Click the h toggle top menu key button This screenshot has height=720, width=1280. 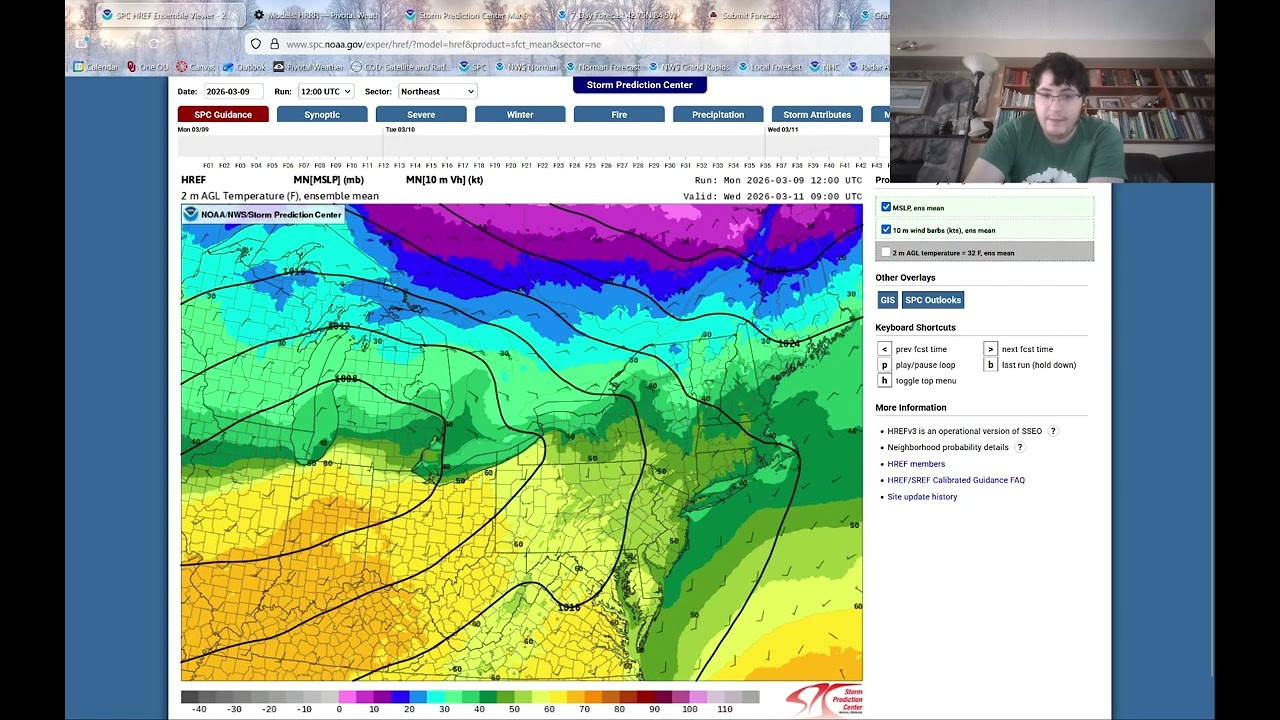click(x=884, y=381)
